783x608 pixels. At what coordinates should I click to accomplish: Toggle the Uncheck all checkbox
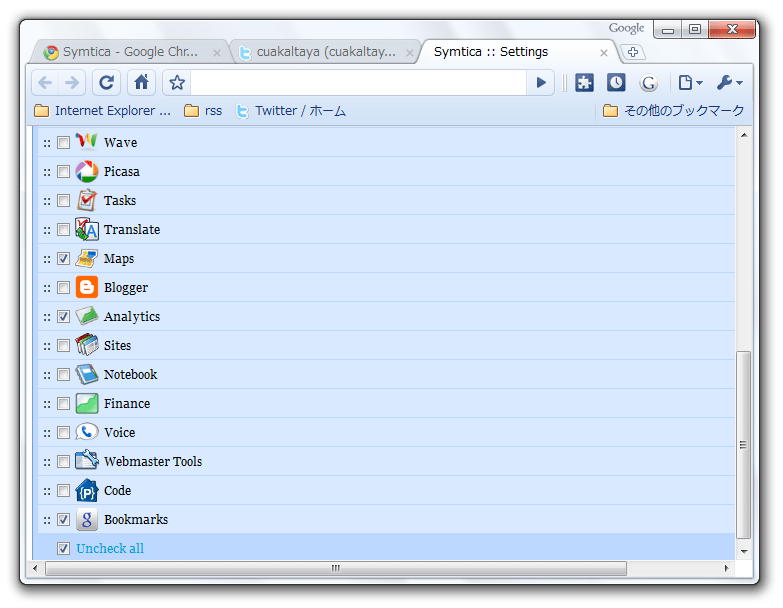pyautogui.click(x=63, y=549)
